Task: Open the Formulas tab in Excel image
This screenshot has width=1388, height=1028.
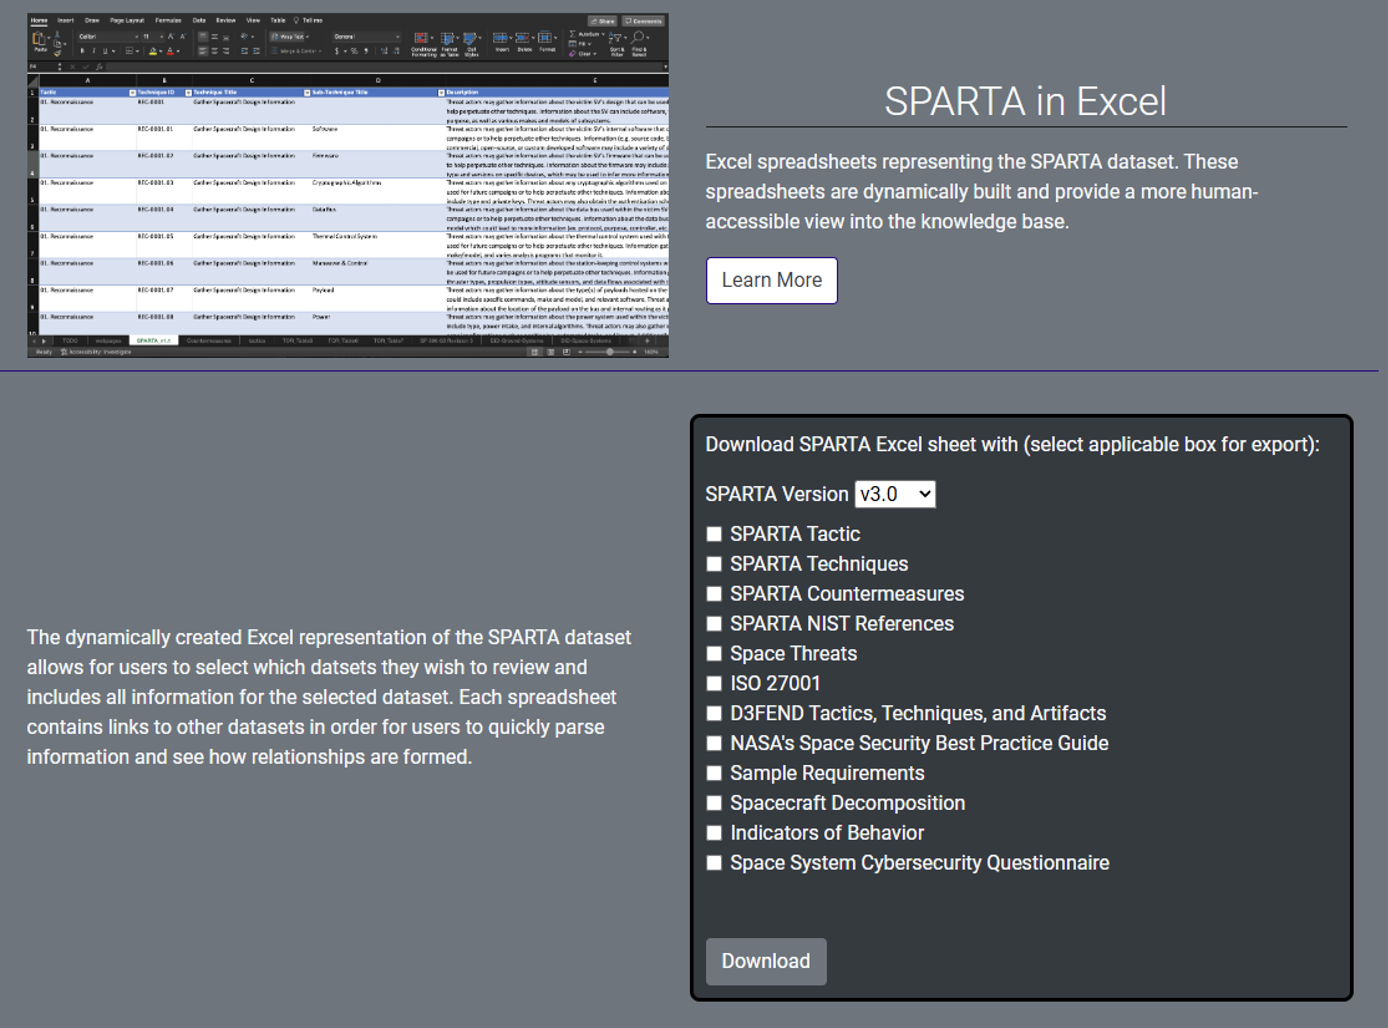Action: pyautogui.click(x=168, y=20)
